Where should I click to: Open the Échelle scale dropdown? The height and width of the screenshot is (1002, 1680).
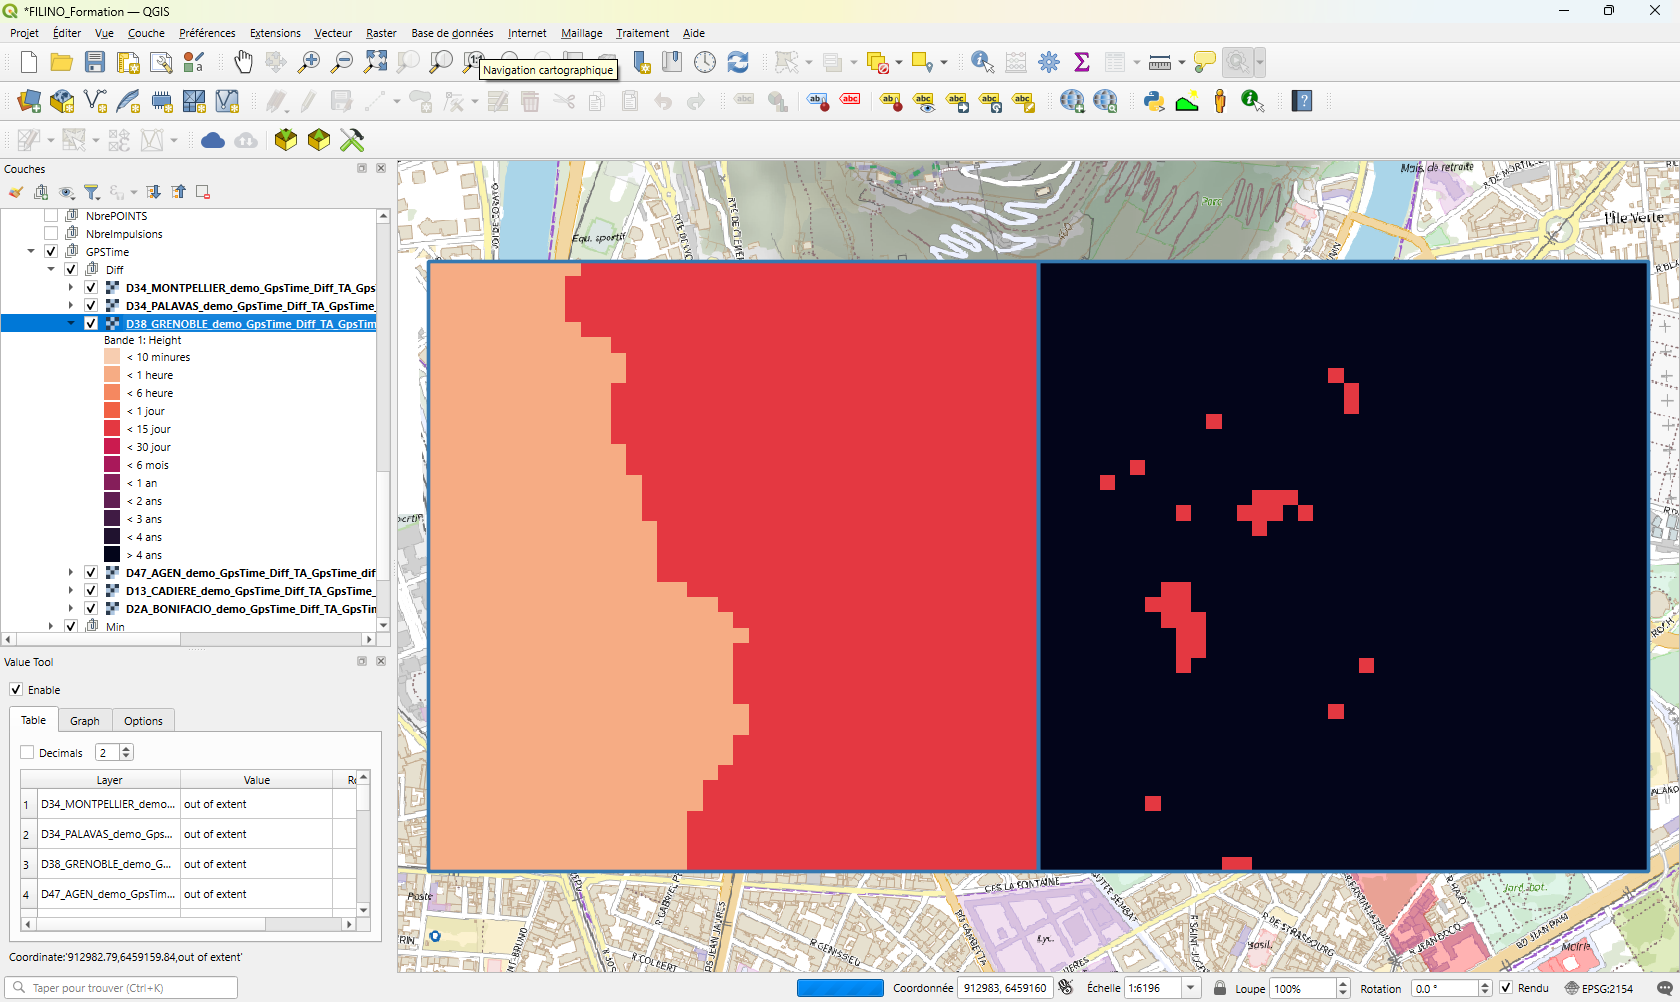tap(1190, 988)
